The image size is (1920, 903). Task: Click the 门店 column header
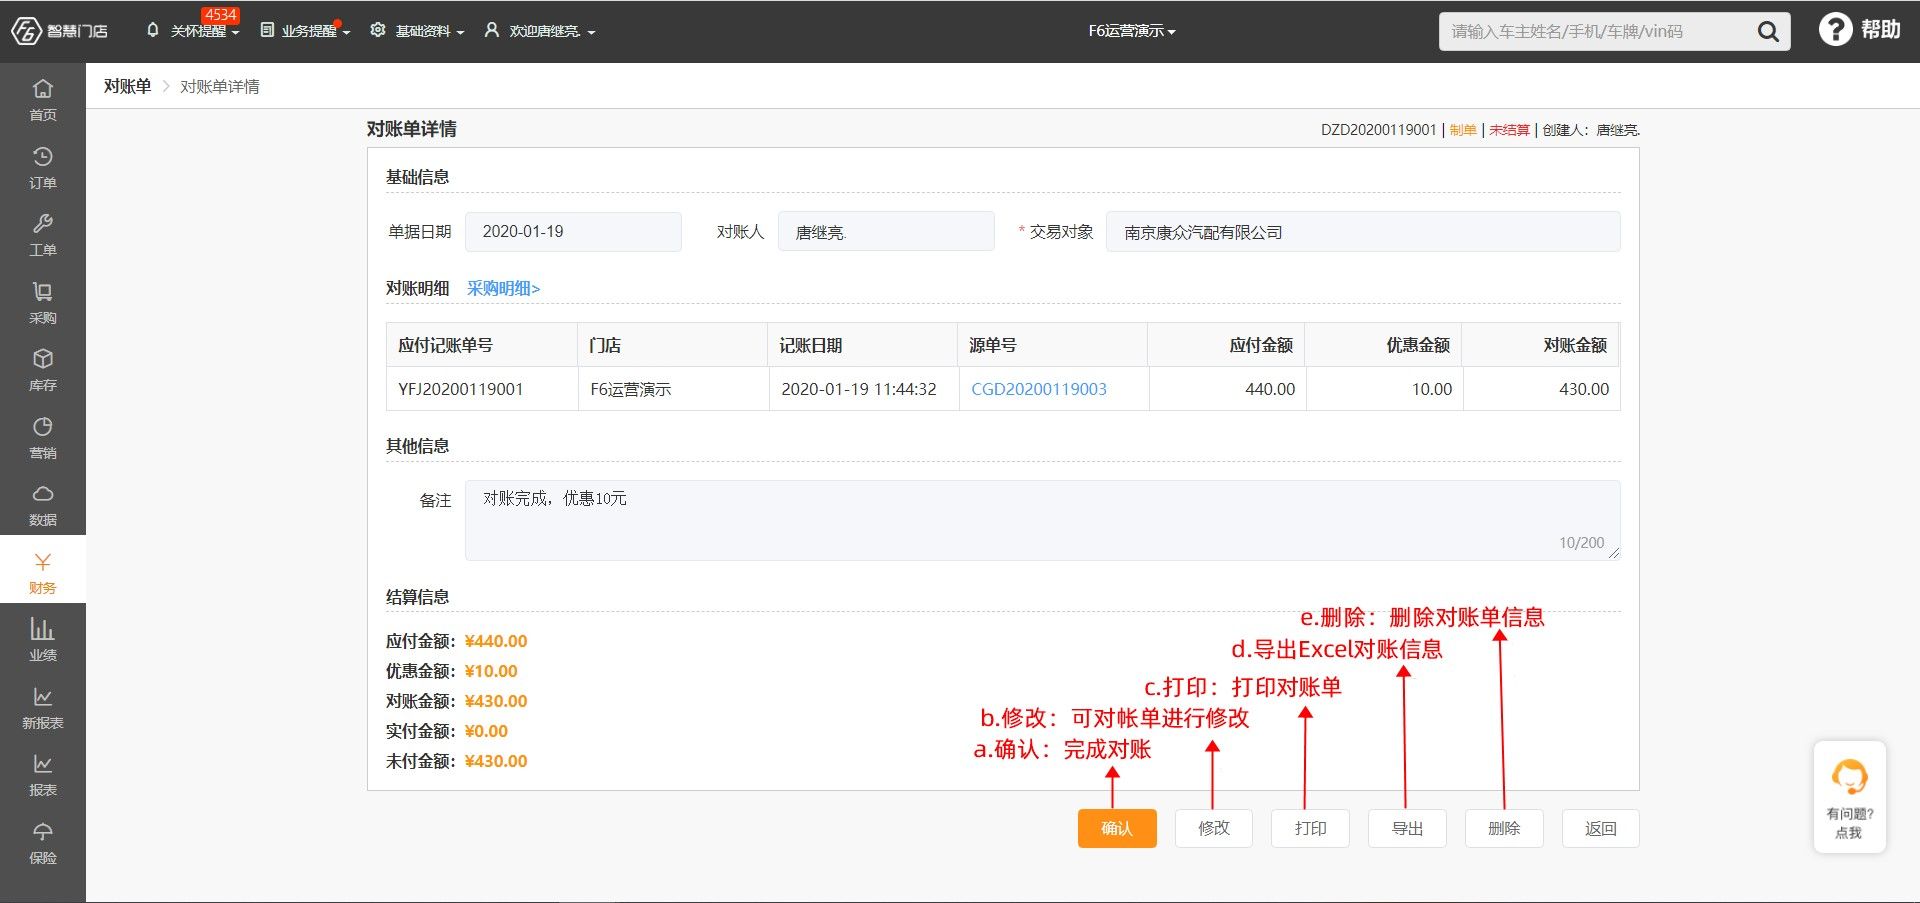point(673,345)
